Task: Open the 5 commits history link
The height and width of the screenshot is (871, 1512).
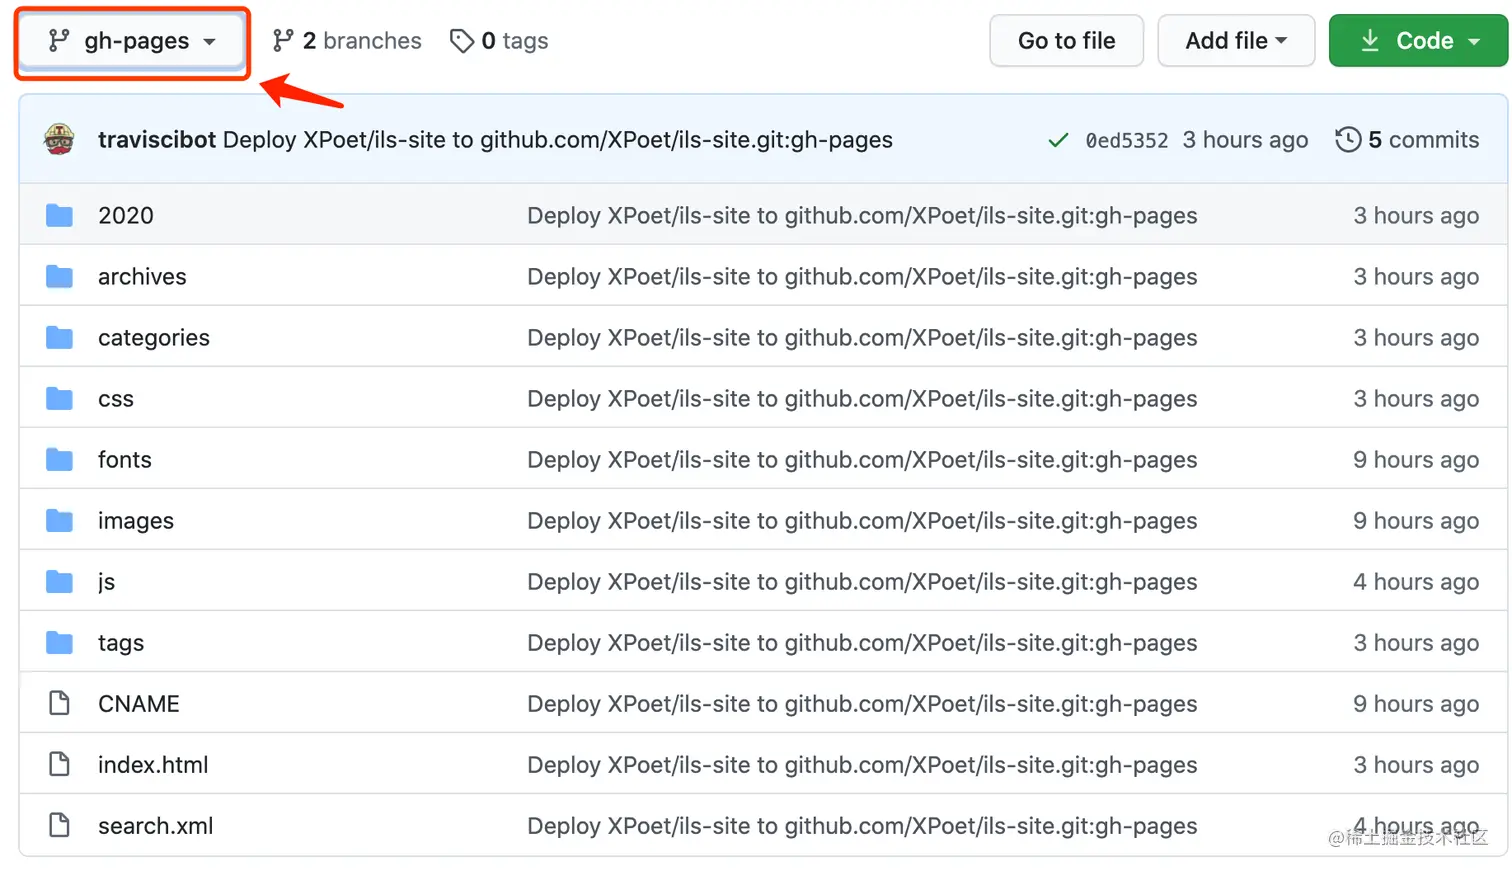Action: [x=1407, y=140]
